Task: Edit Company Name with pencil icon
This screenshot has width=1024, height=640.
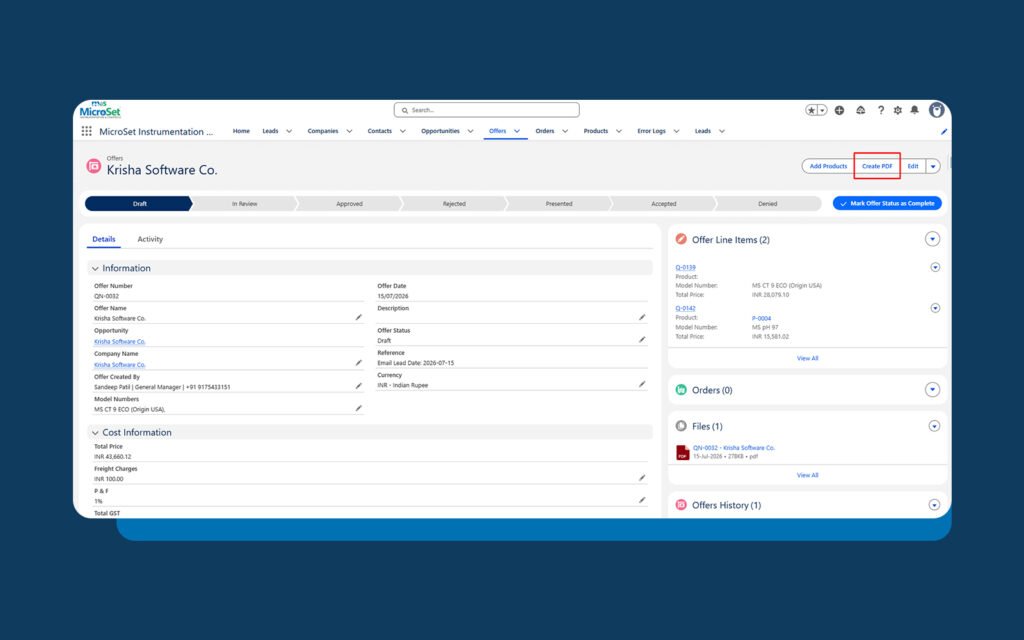Action: point(359,363)
